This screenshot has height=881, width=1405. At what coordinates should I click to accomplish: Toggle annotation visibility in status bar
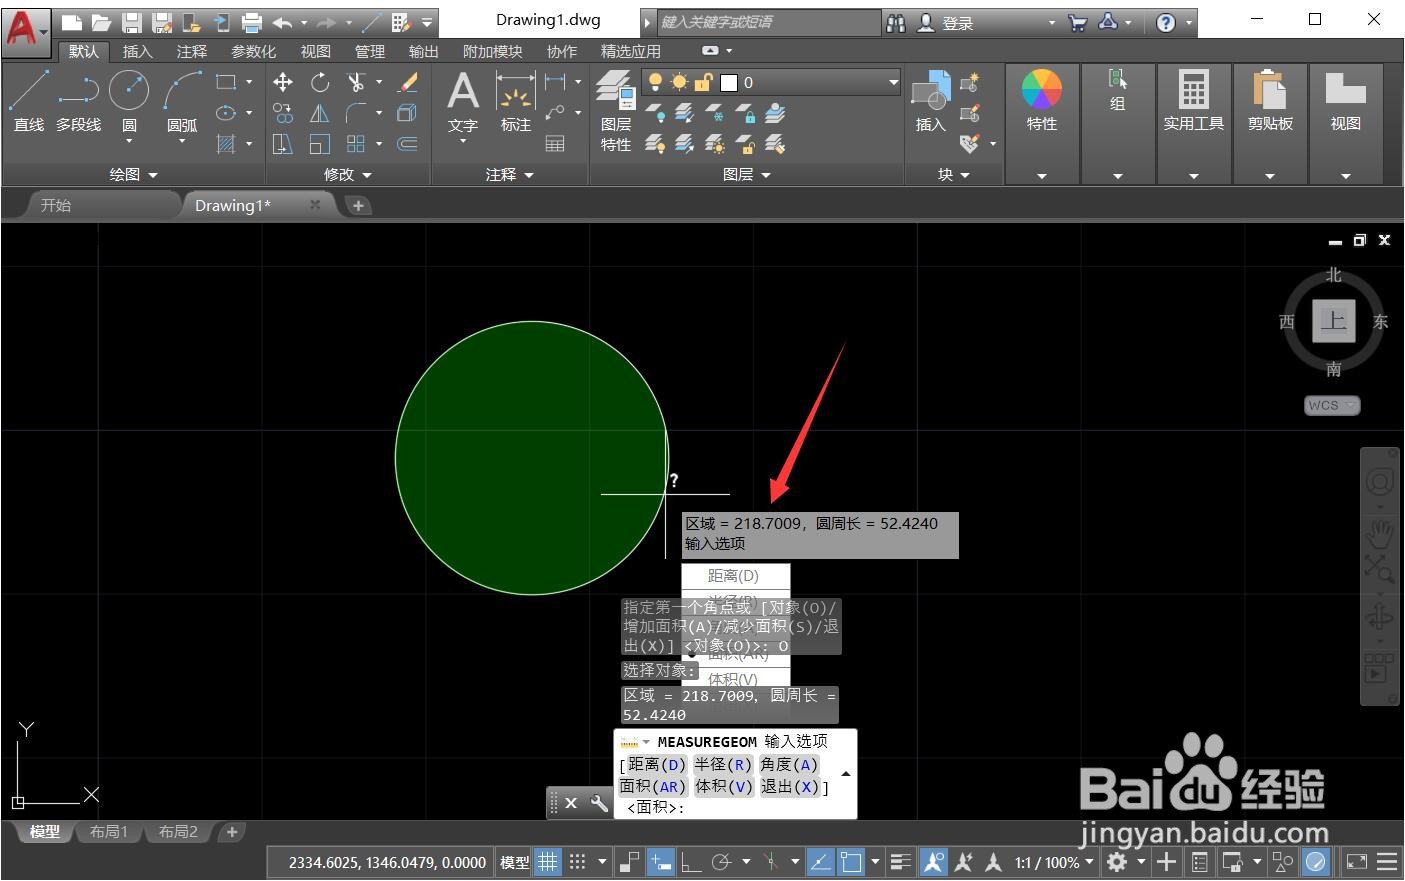click(933, 861)
